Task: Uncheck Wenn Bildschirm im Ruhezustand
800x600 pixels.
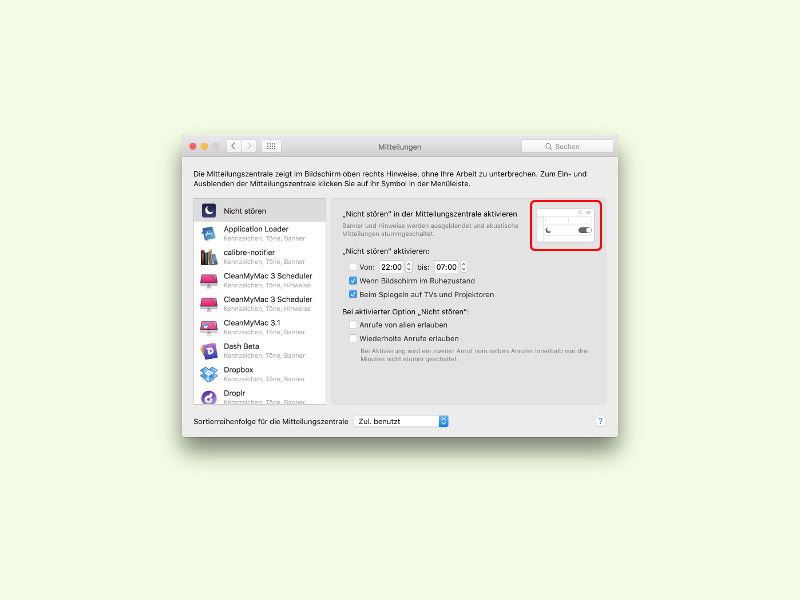Action: pyautogui.click(x=353, y=281)
